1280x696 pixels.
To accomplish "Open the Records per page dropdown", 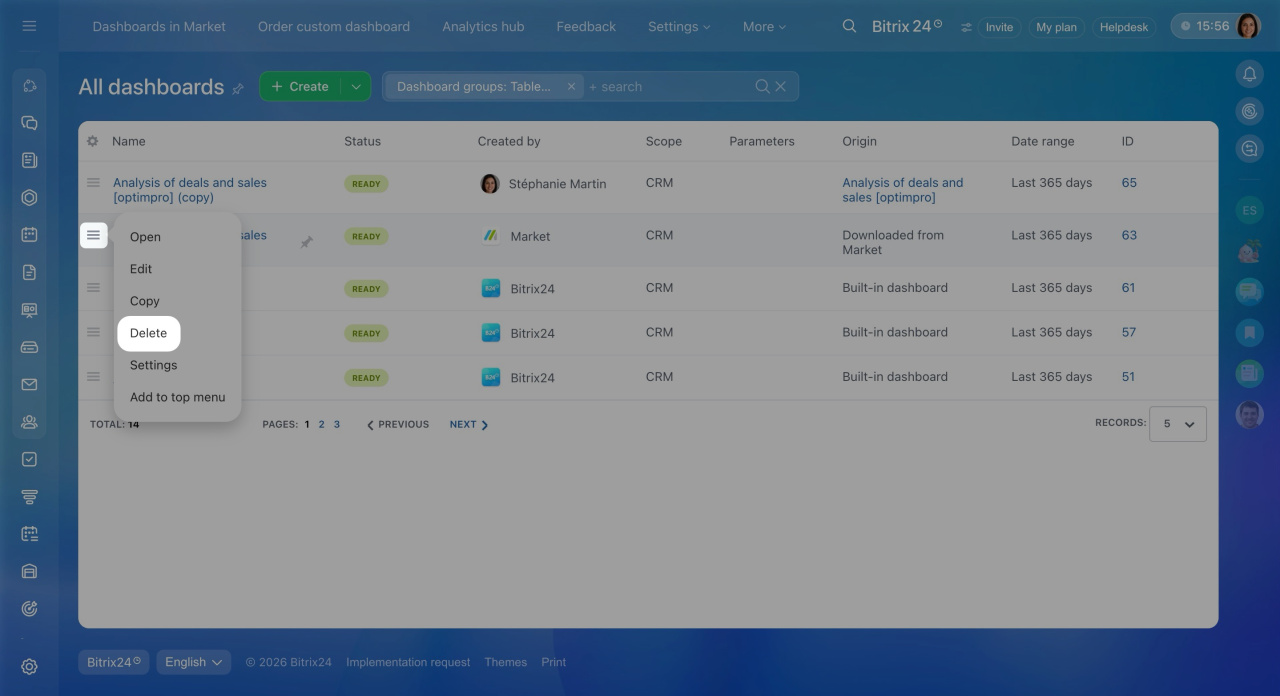I will (1177, 424).
